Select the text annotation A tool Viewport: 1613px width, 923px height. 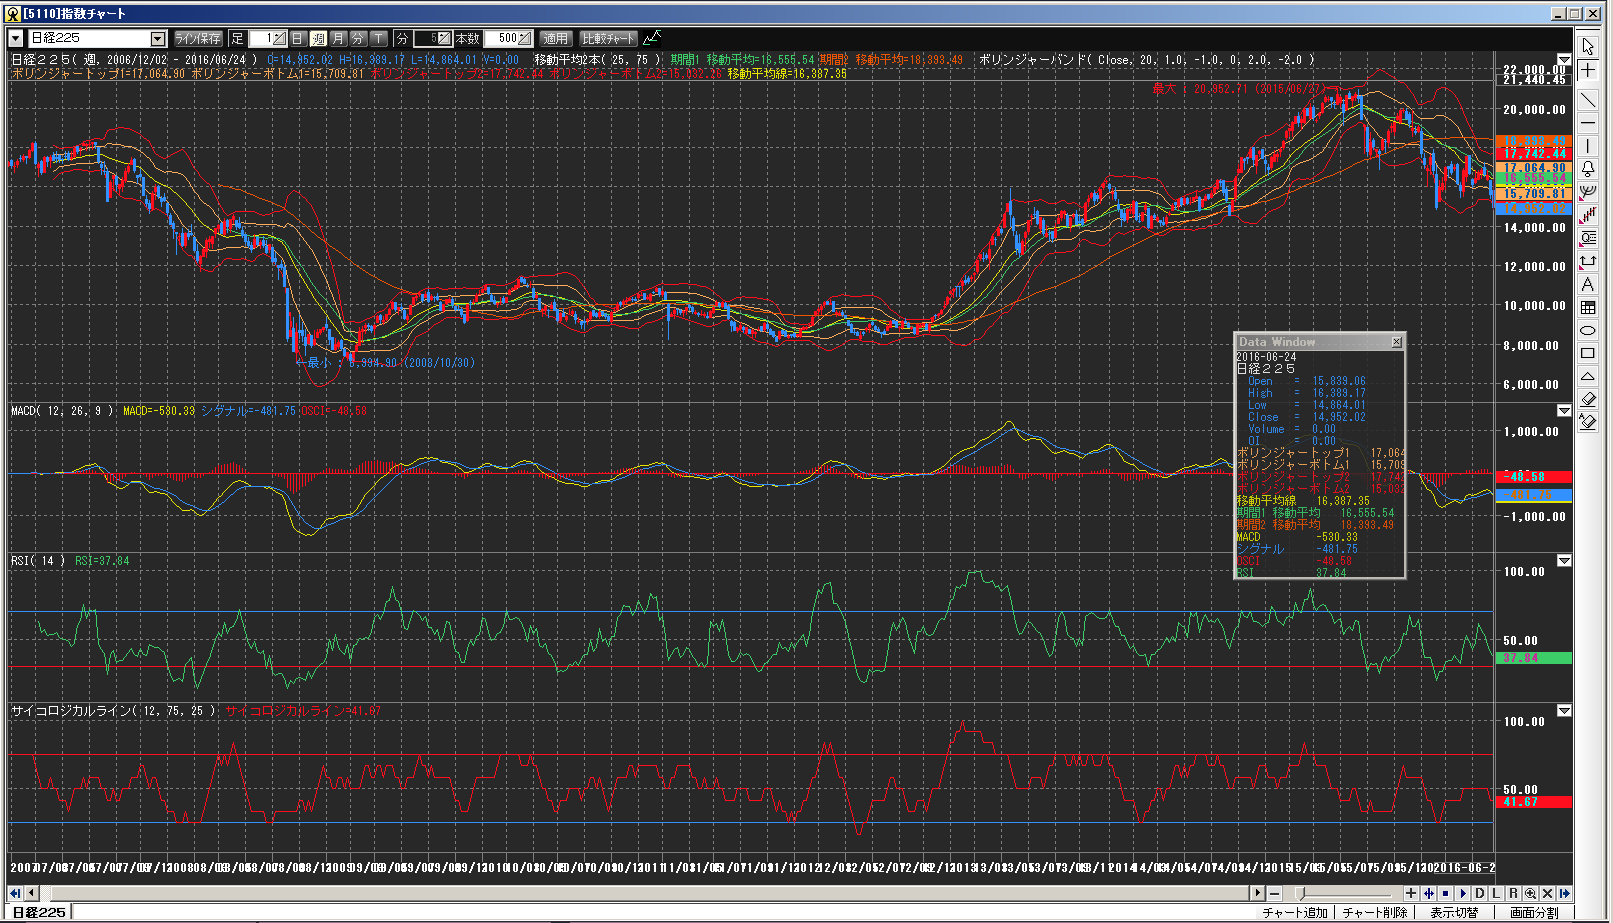(1588, 285)
